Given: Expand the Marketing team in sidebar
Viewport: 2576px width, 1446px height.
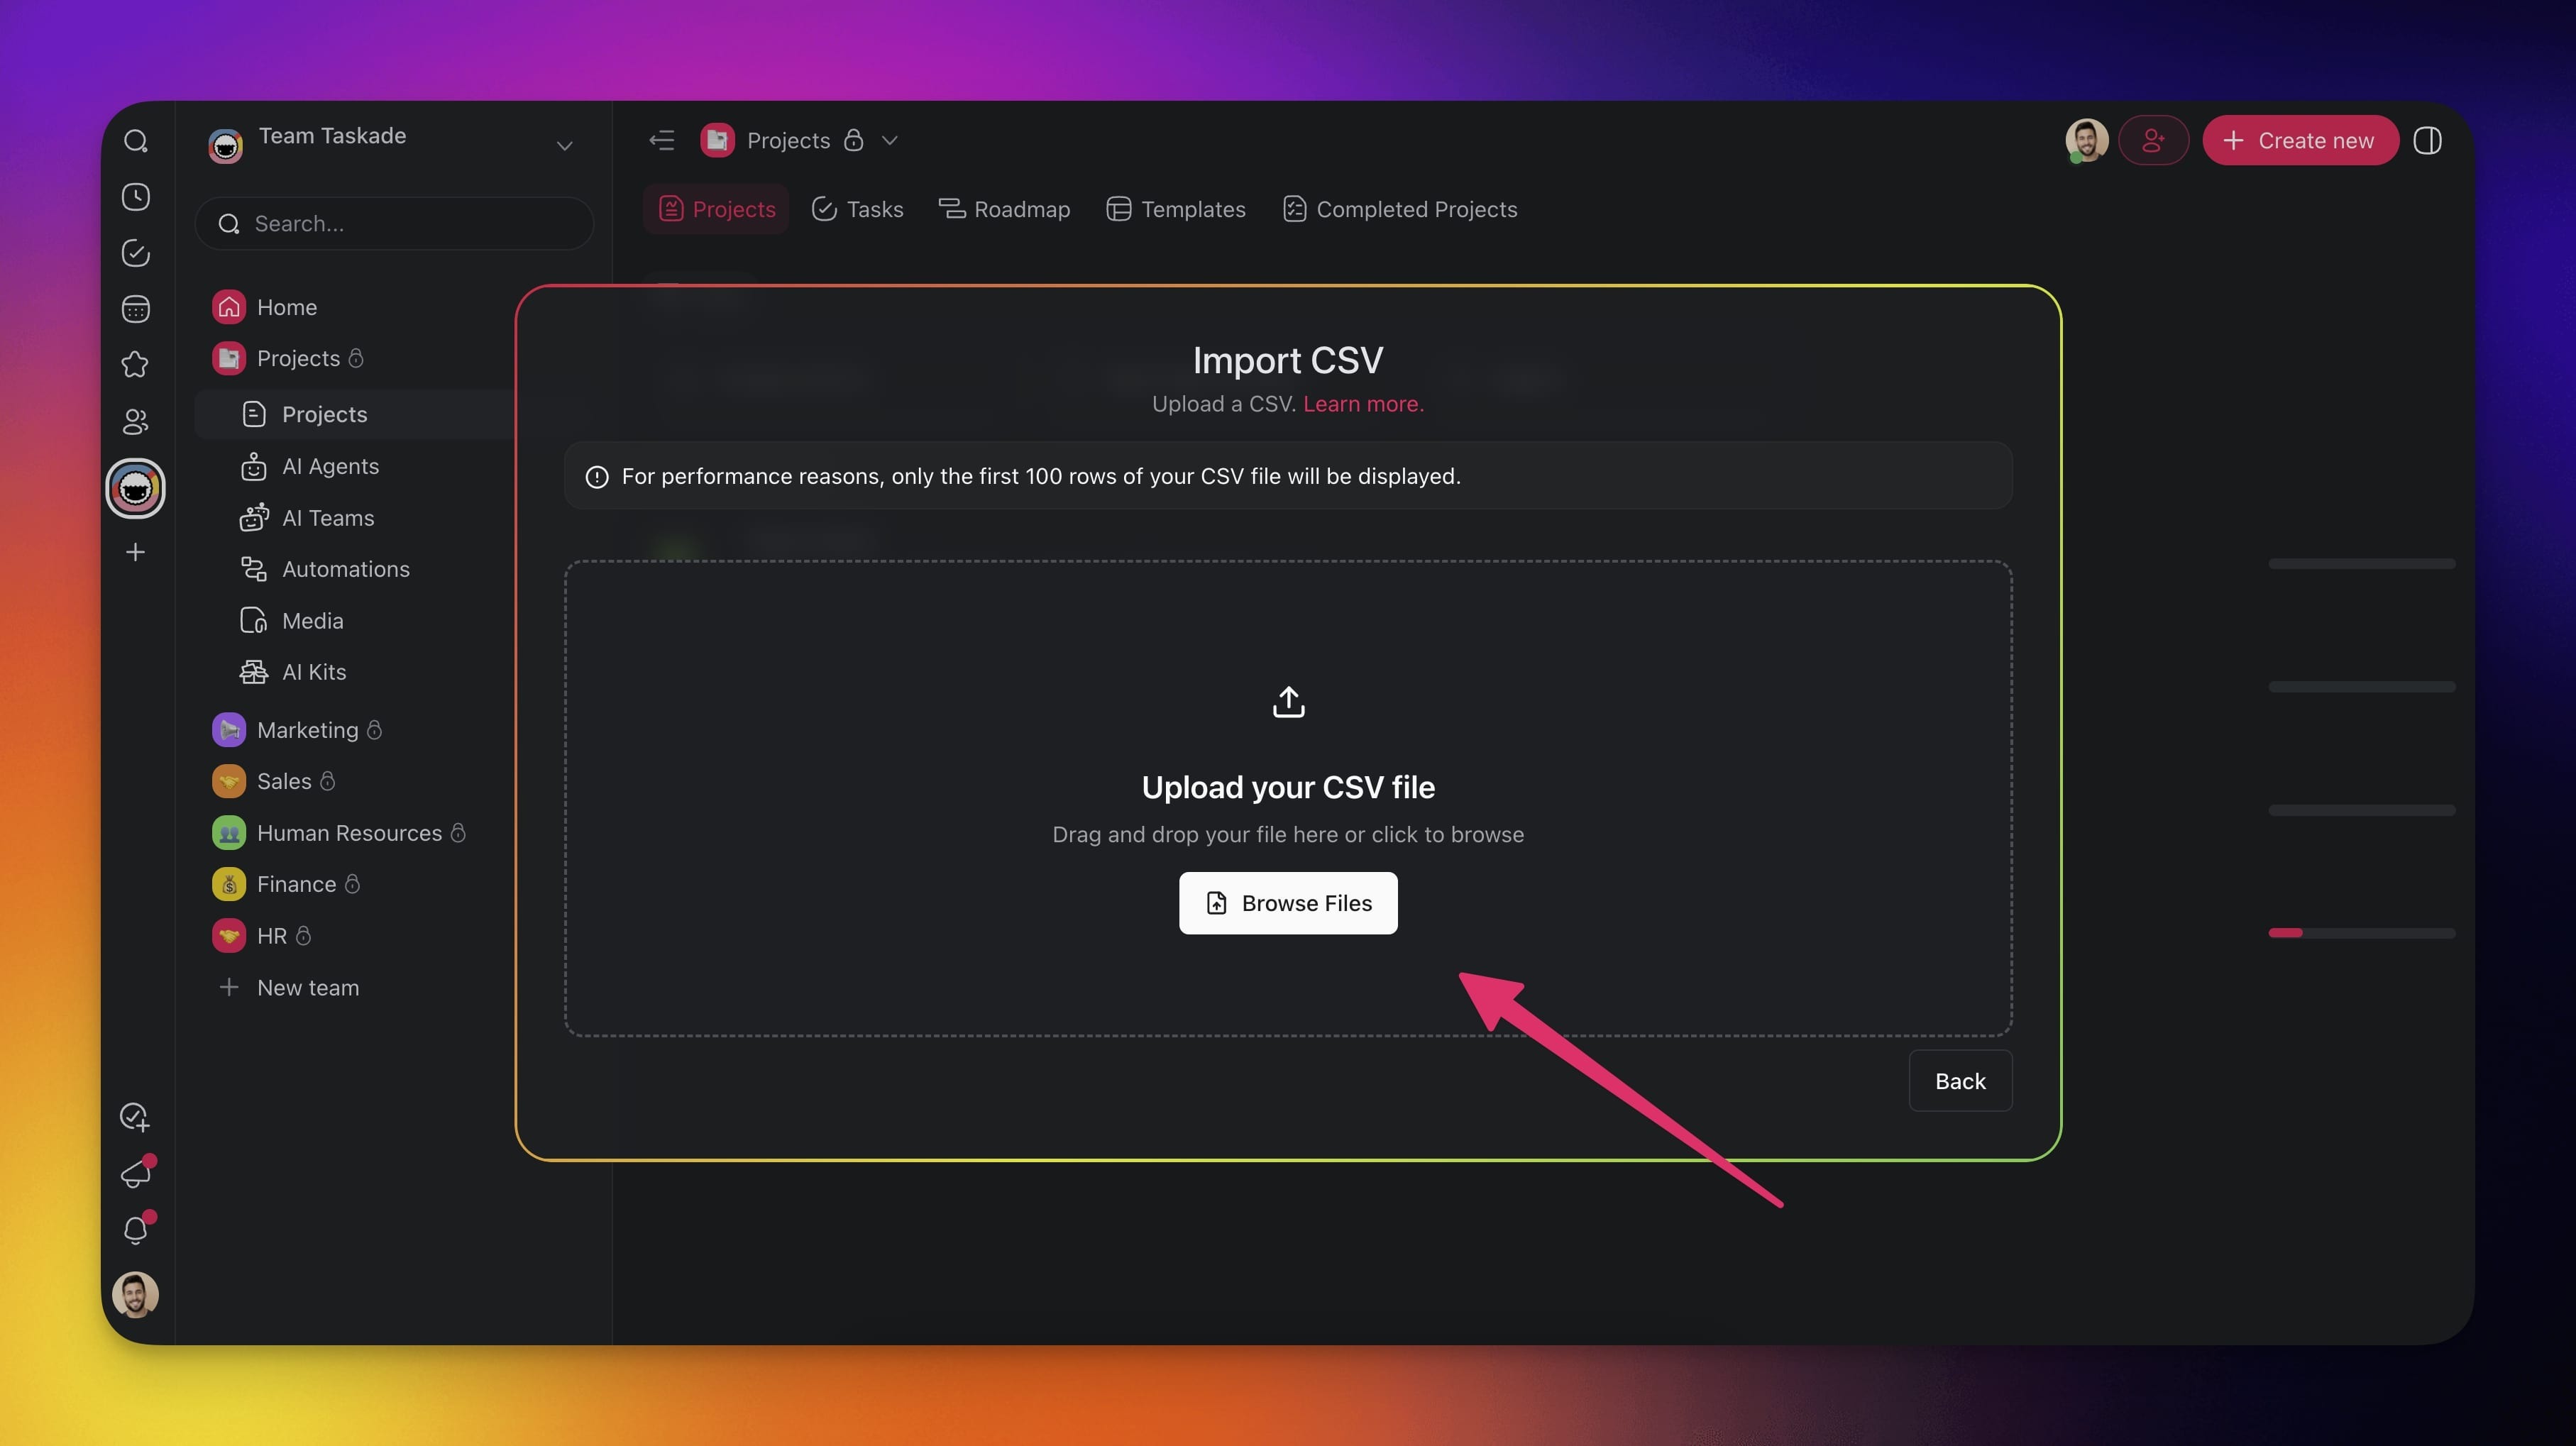Looking at the screenshot, I should 307,730.
